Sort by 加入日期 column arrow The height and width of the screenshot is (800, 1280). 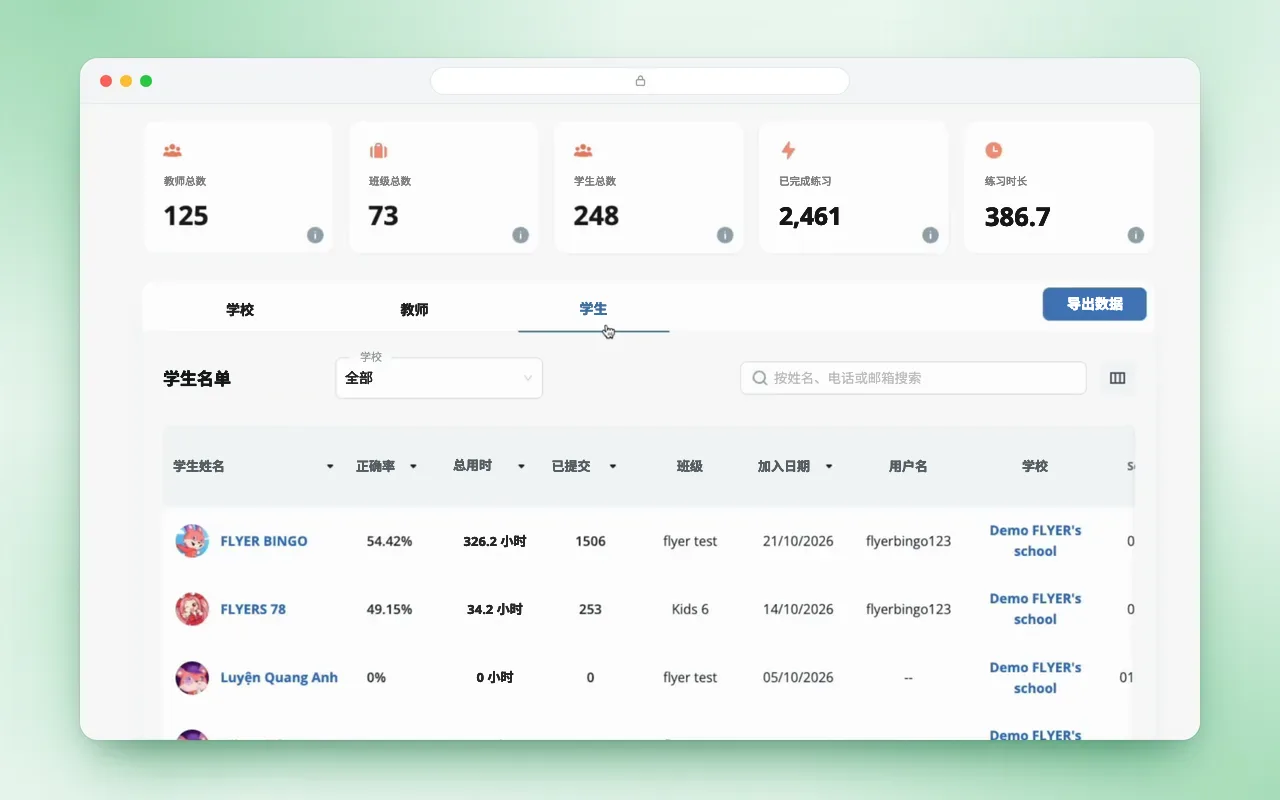(829, 467)
